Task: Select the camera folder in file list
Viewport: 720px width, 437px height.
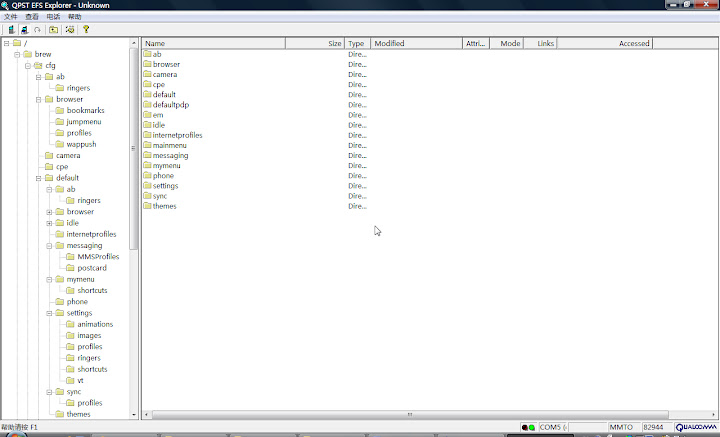Action: click(x=165, y=74)
